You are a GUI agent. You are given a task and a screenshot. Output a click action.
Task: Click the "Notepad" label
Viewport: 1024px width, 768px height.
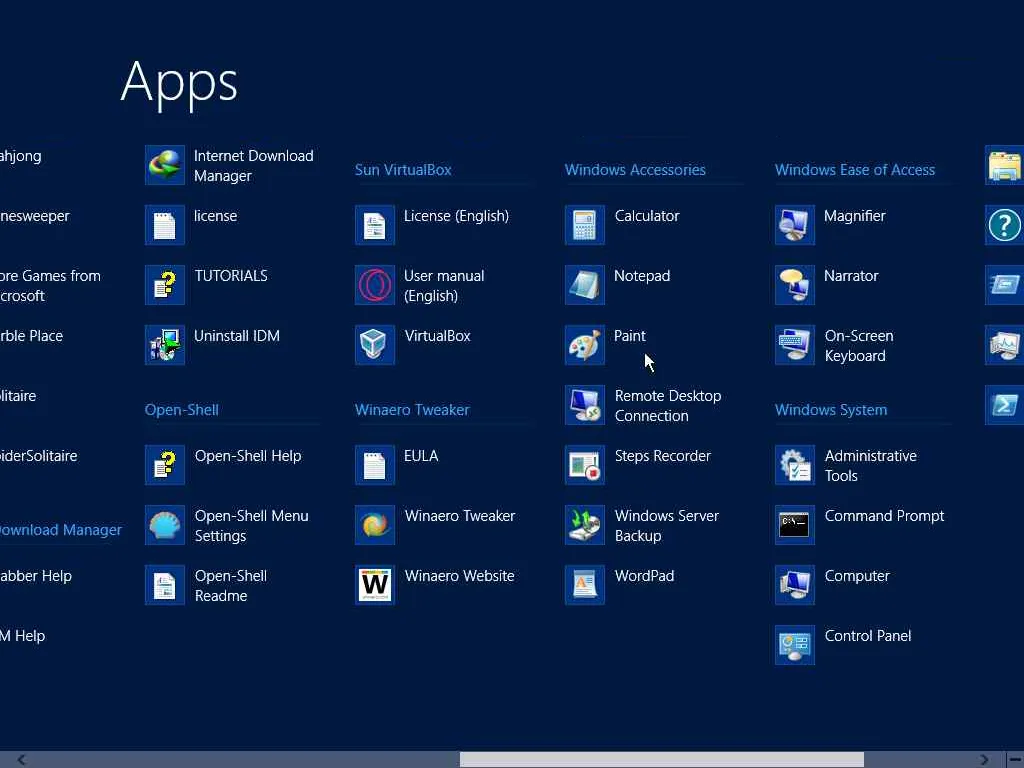click(x=642, y=276)
